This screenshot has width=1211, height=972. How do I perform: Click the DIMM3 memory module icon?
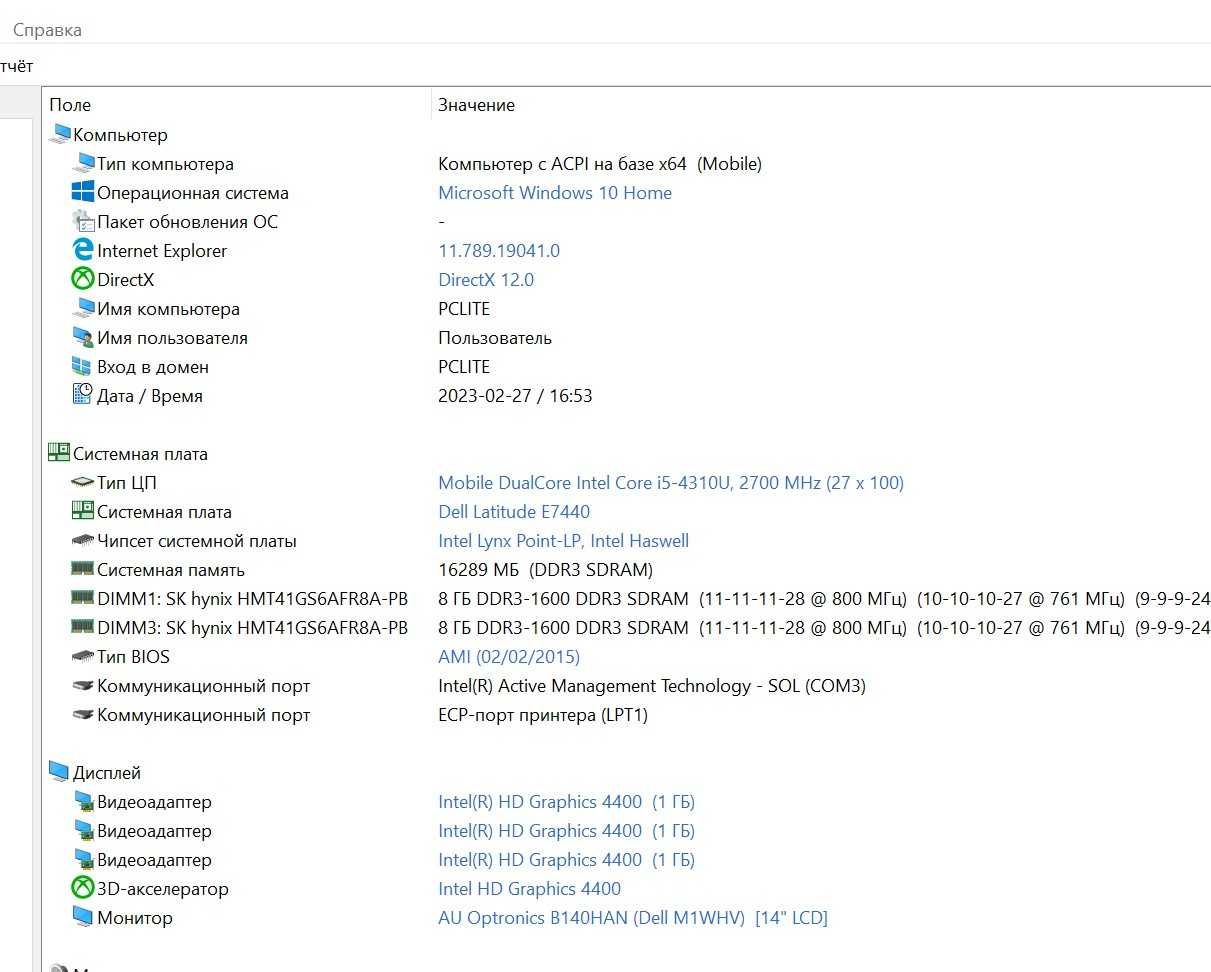[83, 627]
